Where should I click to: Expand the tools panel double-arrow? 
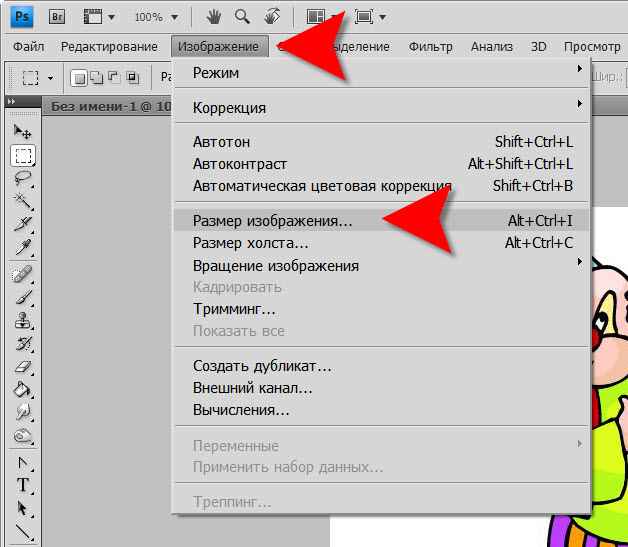click(x=12, y=102)
